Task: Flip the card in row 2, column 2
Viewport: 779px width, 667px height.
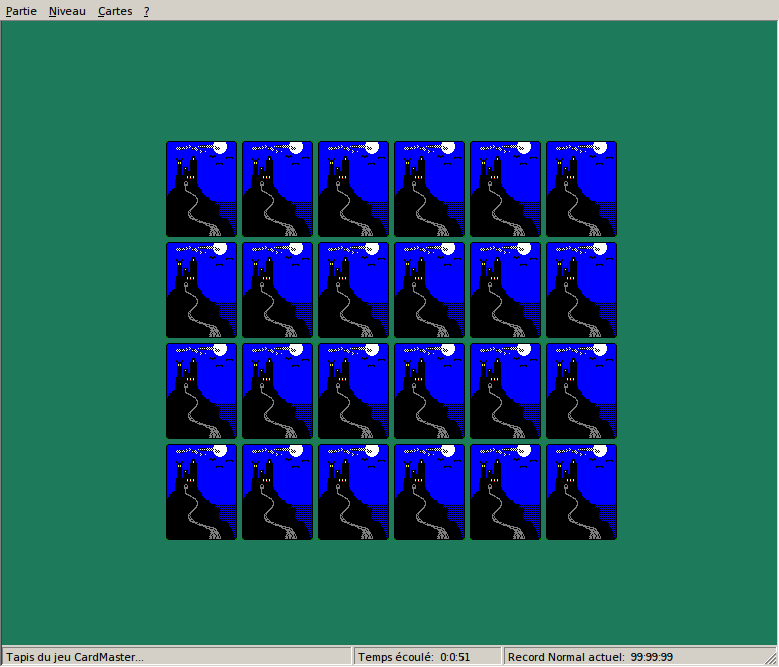Action: click(277, 290)
